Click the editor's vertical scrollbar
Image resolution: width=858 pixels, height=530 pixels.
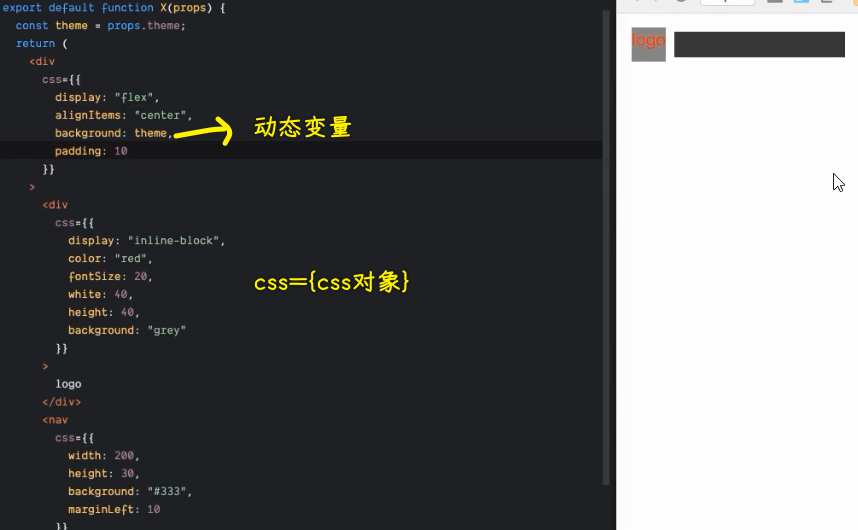606,250
